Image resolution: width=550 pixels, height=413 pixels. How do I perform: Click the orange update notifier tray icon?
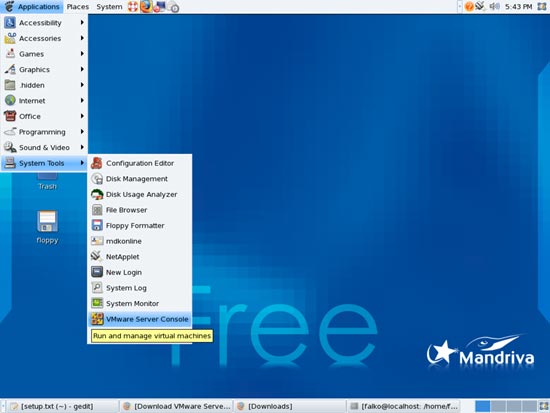coord(469,6)
